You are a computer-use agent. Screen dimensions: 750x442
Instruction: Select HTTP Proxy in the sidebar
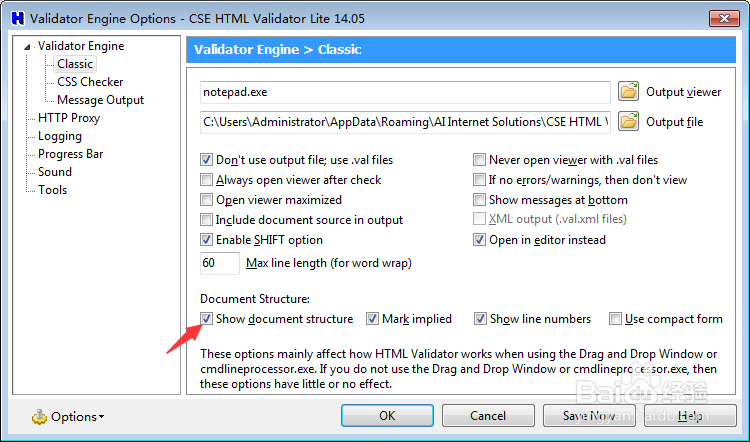pos(69,118)
